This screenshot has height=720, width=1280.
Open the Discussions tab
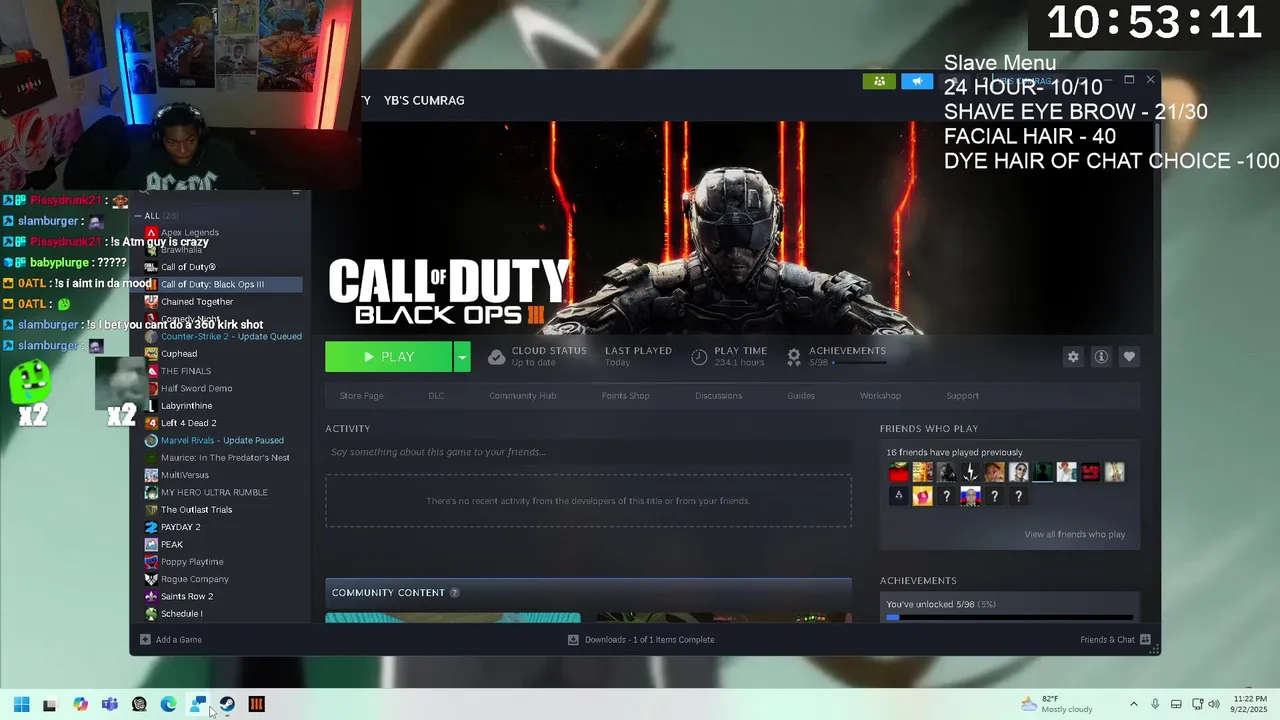[718, 396]
